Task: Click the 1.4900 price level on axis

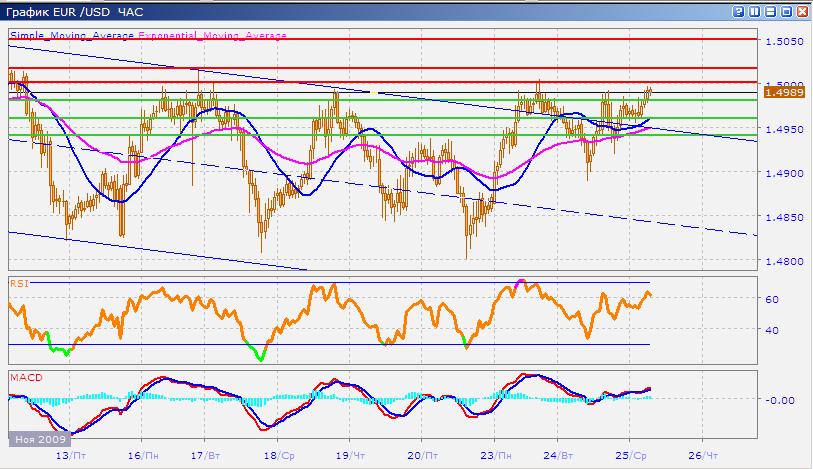Action: pyautogui.click(x=784, y=173)
